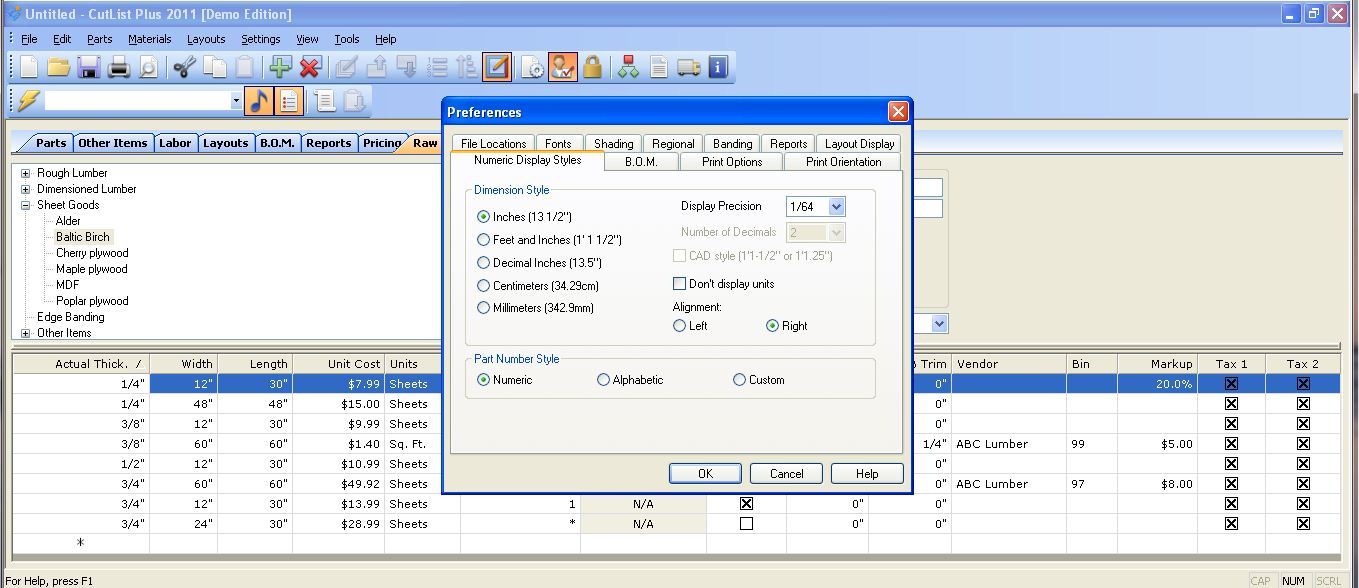
Task: Click the Cut scissors icon
Action: point(184,67)
